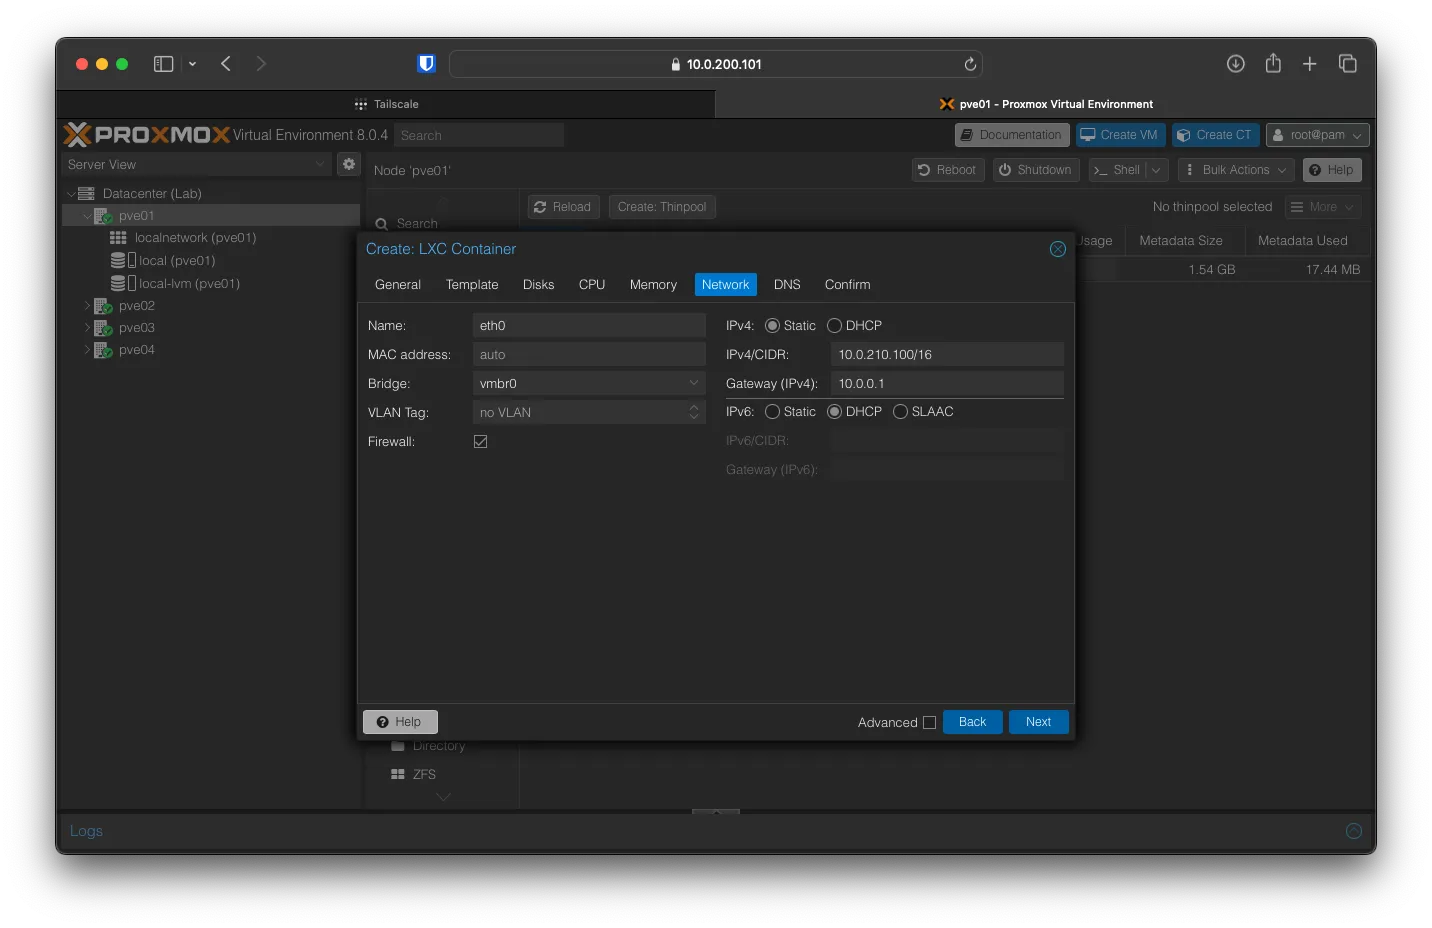This screenshot has height=928, width=1432.
Task: Select IPv6 Static radio button
Action: coord(772,412)
